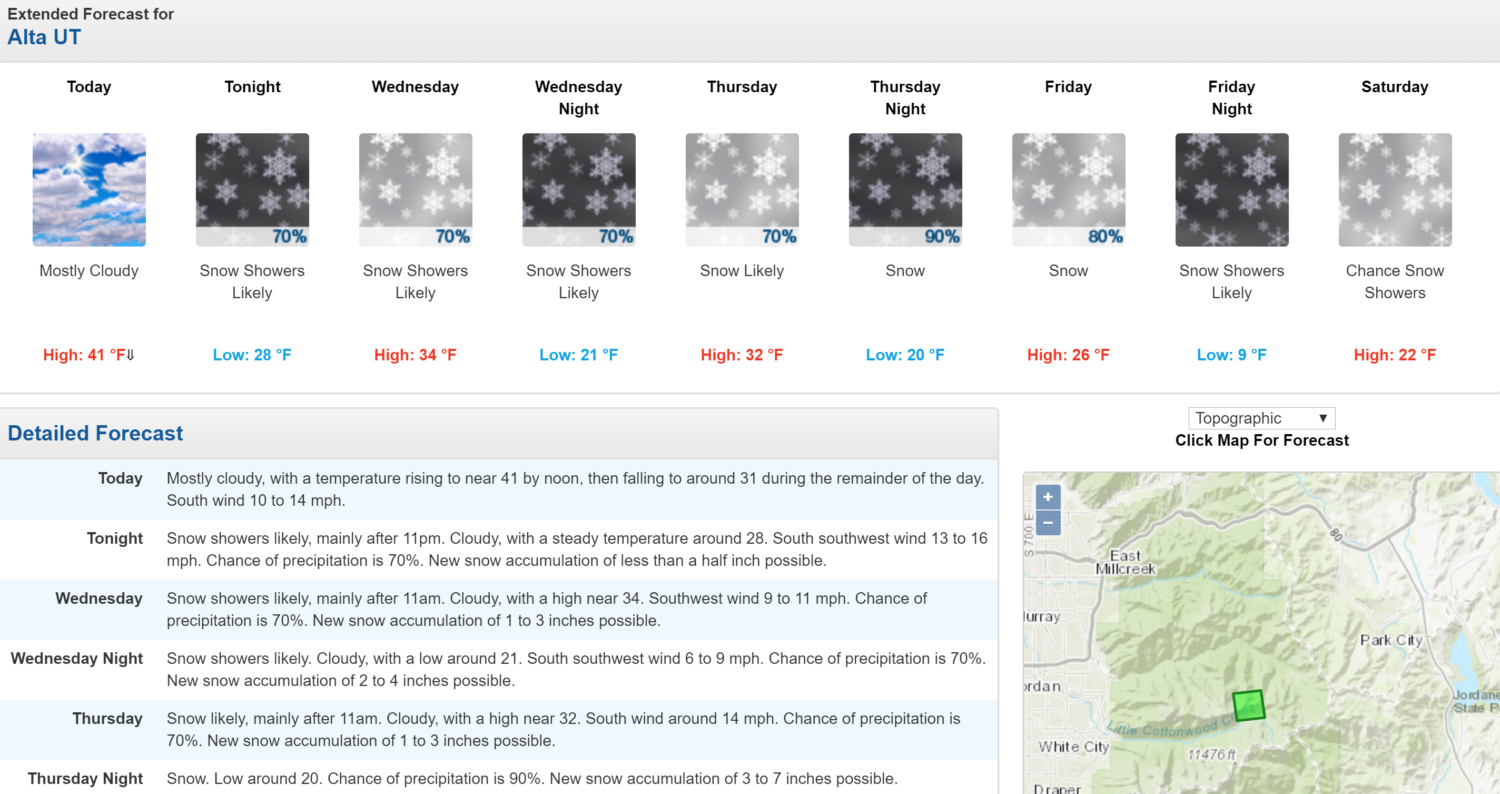
Task: Click the Thursday Night detailed forecast row
Action: click(x=499, y=777)
